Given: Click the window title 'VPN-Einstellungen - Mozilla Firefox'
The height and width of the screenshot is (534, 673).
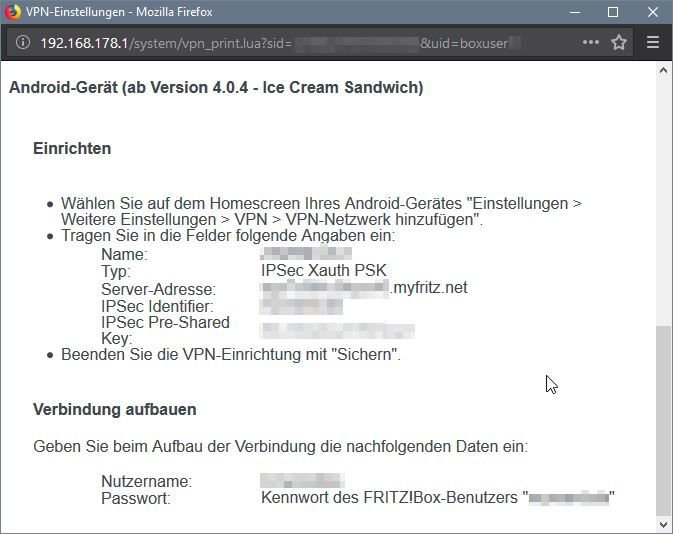Looking at the screenshot, I should (x=119, y=12).
